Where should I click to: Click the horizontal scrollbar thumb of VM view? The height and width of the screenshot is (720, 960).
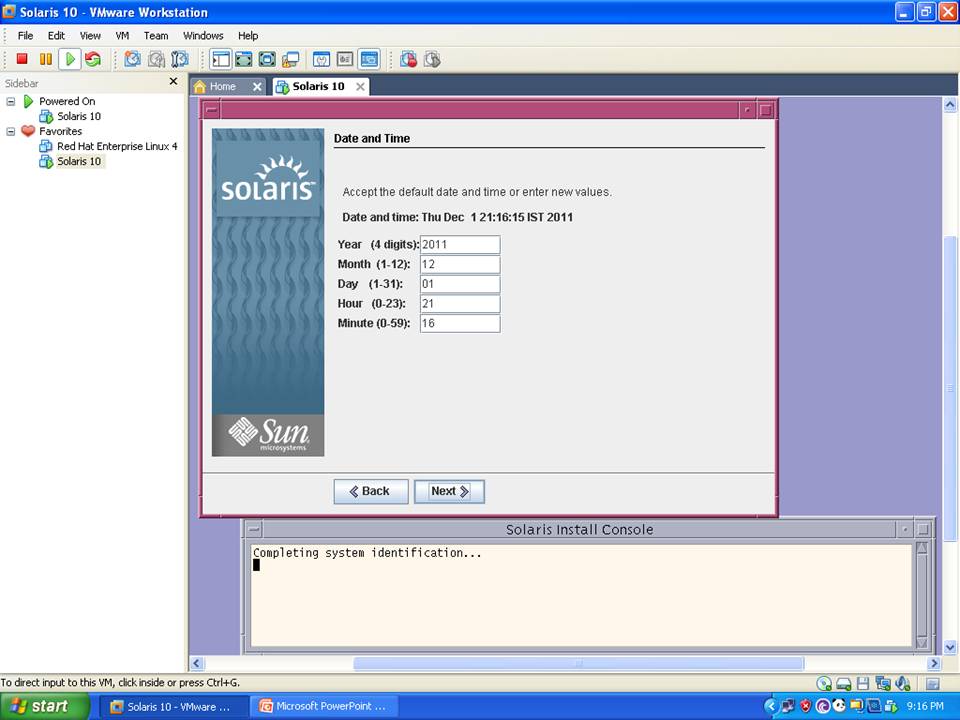(579, 663)
